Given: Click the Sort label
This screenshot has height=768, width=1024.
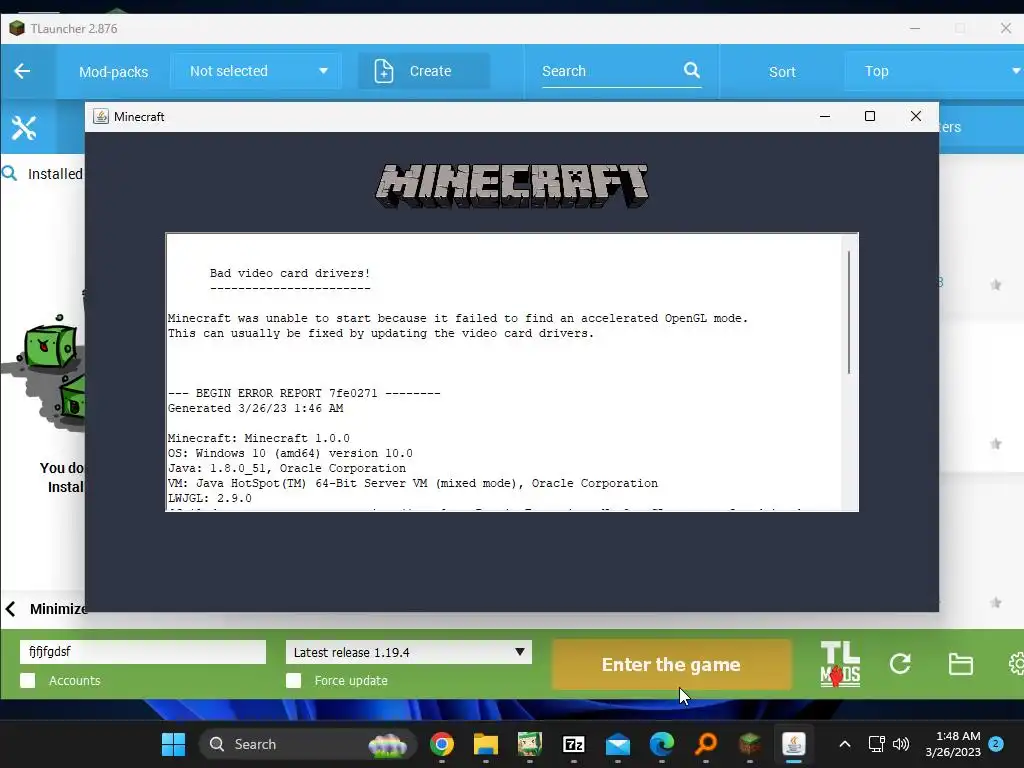Looking at the screenshot, I should tap(782, 72).
